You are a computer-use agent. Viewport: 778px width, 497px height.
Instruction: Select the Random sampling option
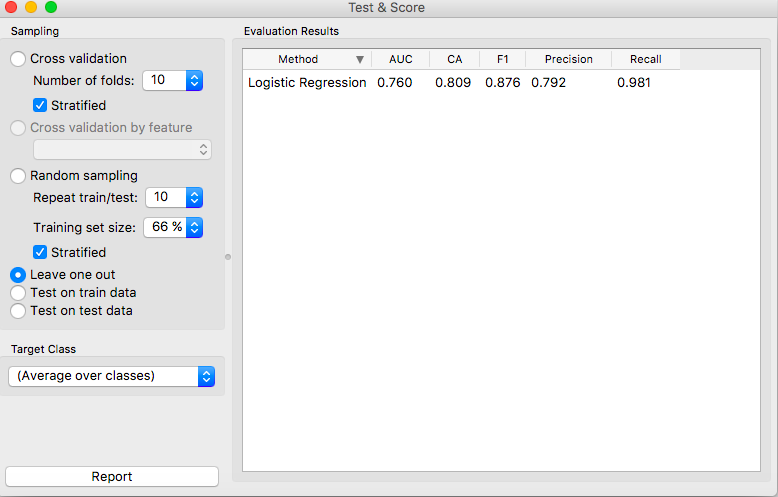(x=18, y=176)
